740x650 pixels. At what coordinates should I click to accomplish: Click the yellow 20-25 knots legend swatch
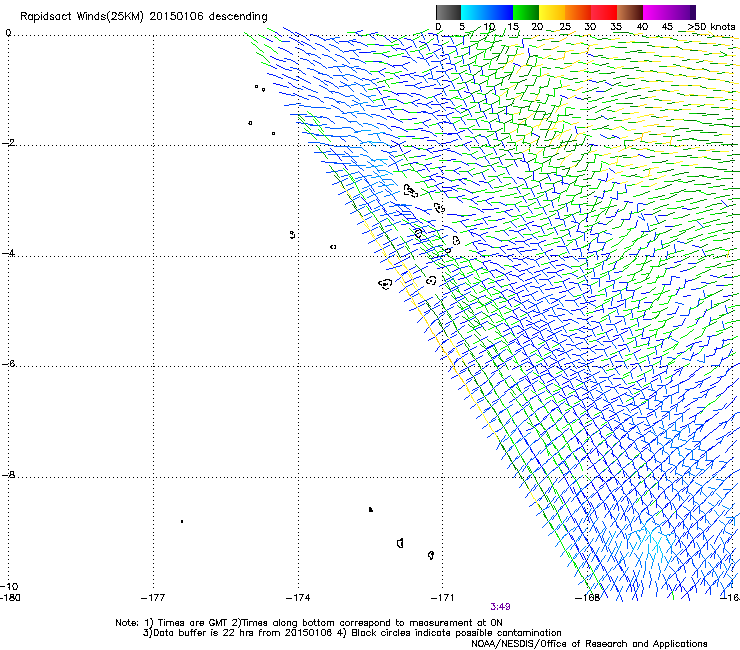pos(552,12)
